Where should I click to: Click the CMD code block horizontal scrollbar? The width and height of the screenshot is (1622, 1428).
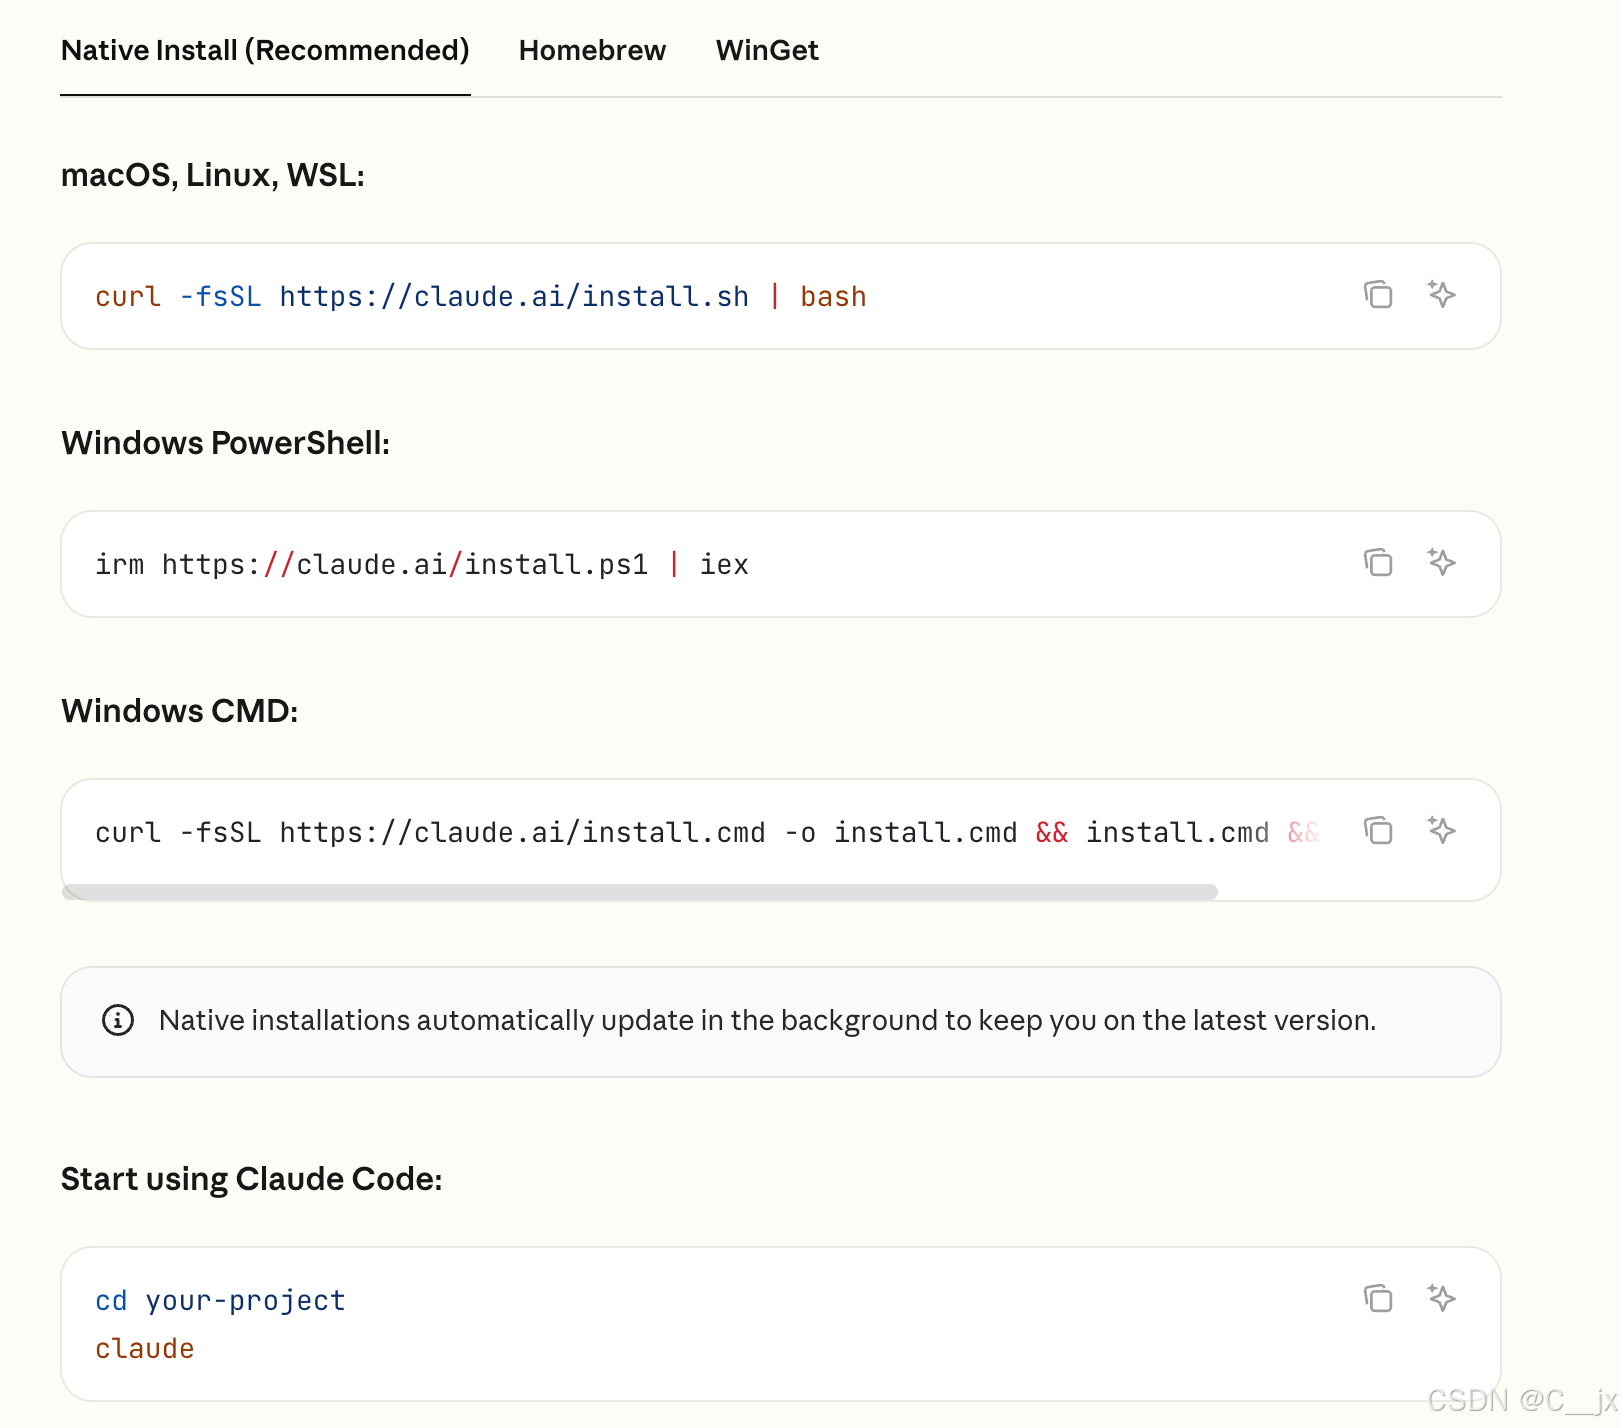coord(640,891)
